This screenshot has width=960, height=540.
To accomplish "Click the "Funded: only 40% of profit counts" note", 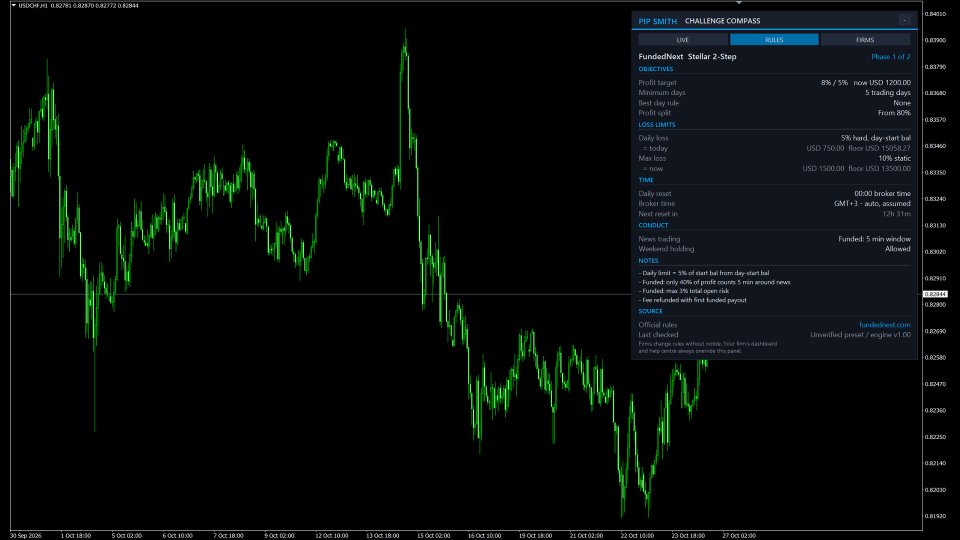I will pos(714,282).
